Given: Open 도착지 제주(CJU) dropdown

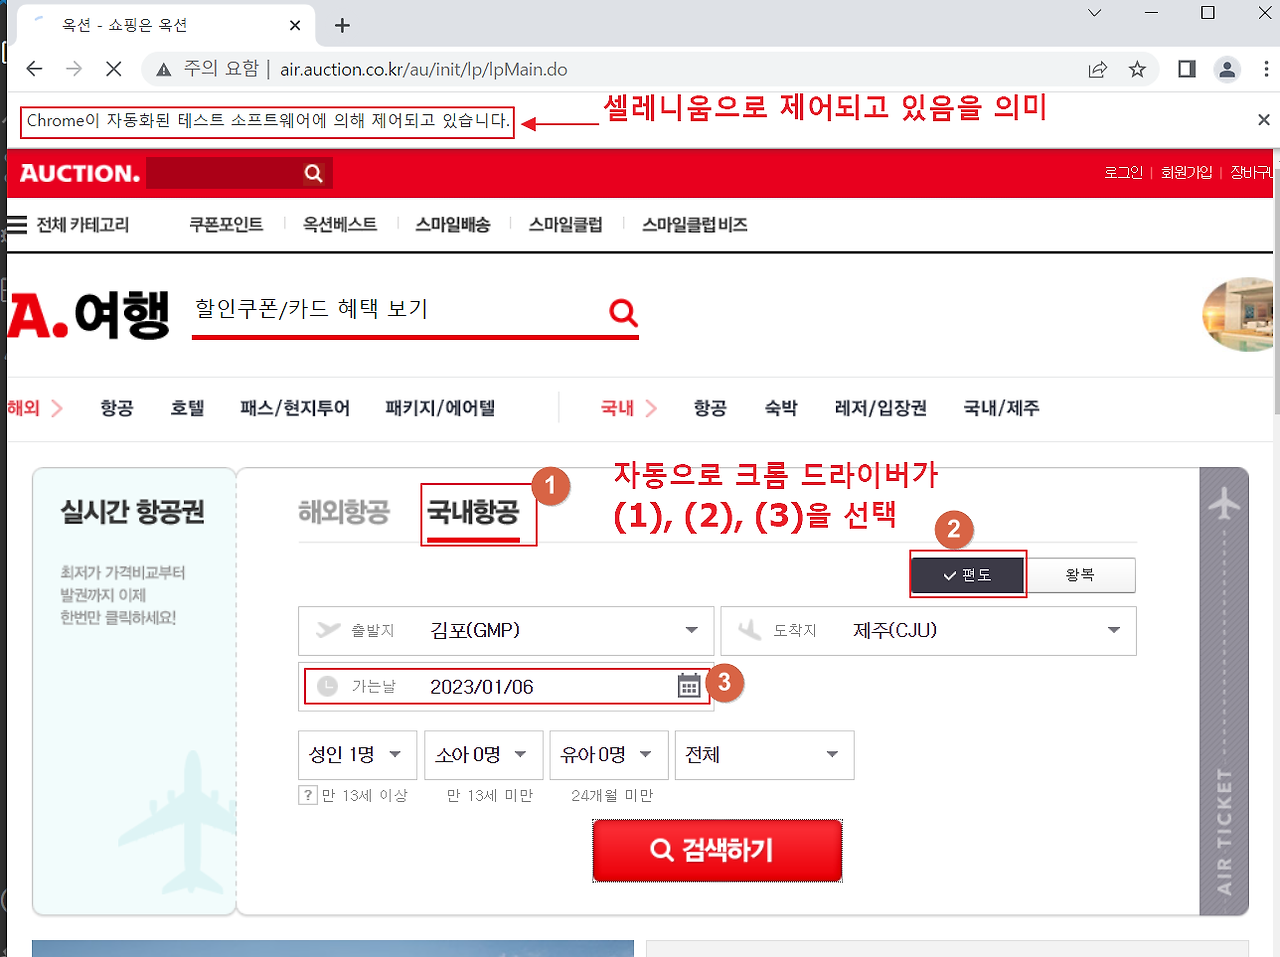Looking at the screenshot, I should click(x=929, y=631).
